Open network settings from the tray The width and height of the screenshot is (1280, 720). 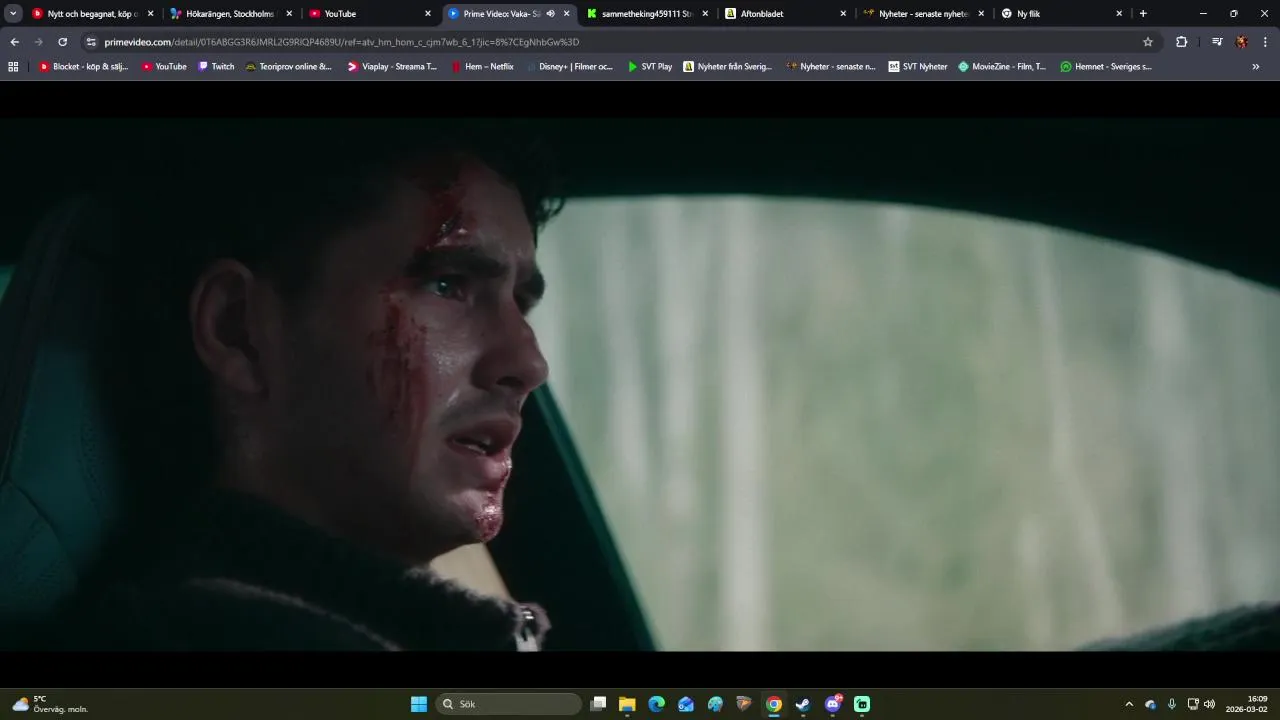[x=1193, y=704]
